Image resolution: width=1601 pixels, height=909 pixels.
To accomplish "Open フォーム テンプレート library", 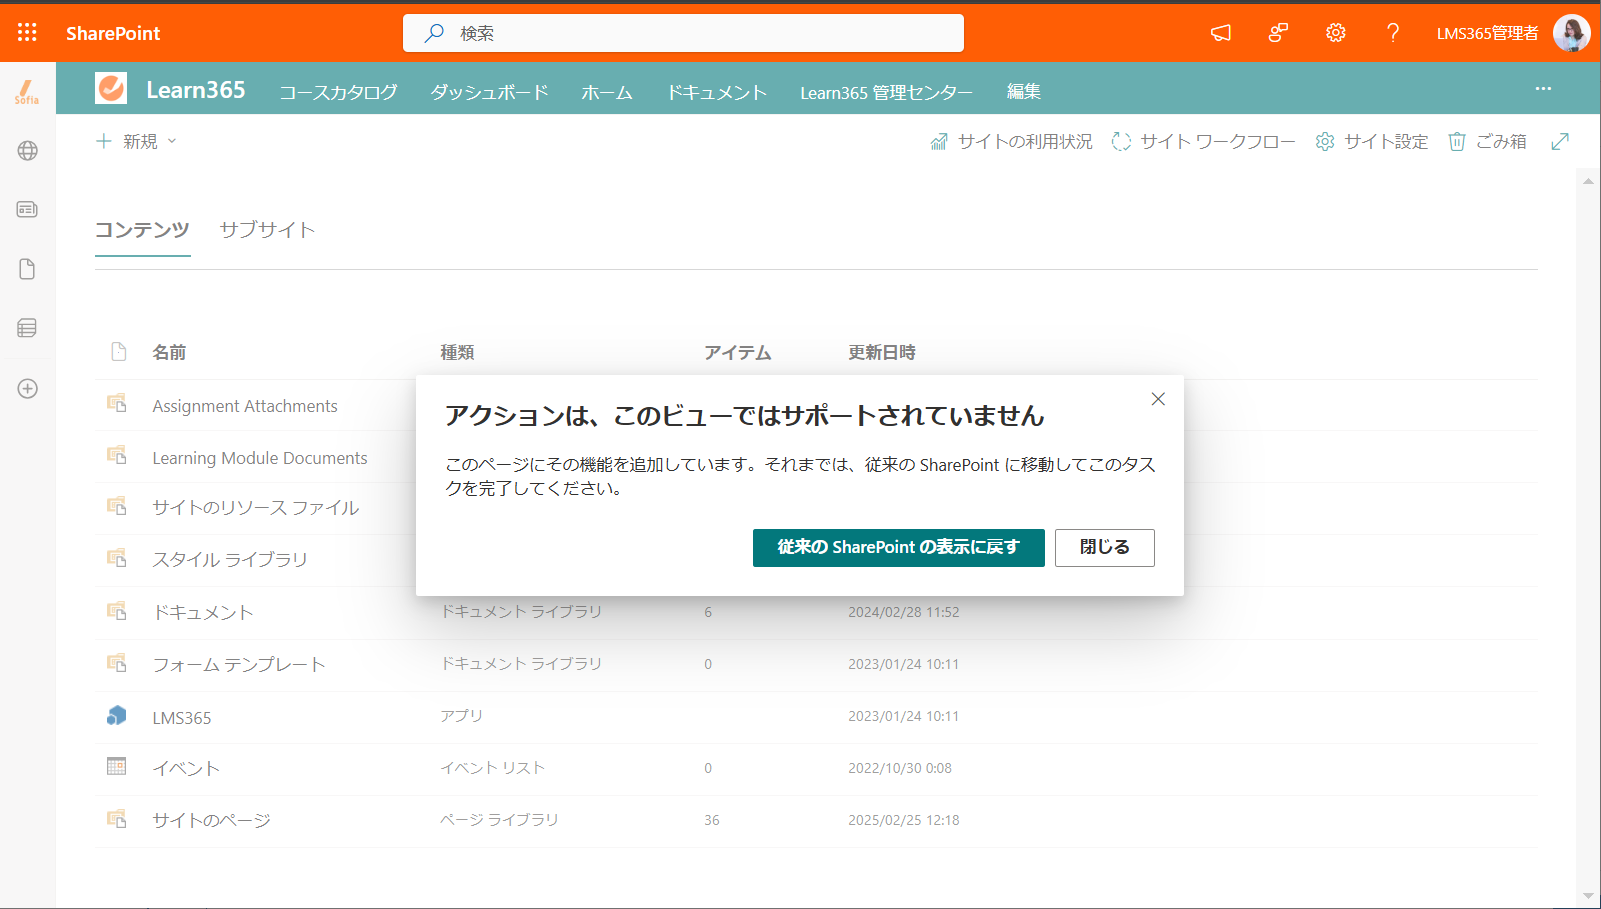I will 239,665.
